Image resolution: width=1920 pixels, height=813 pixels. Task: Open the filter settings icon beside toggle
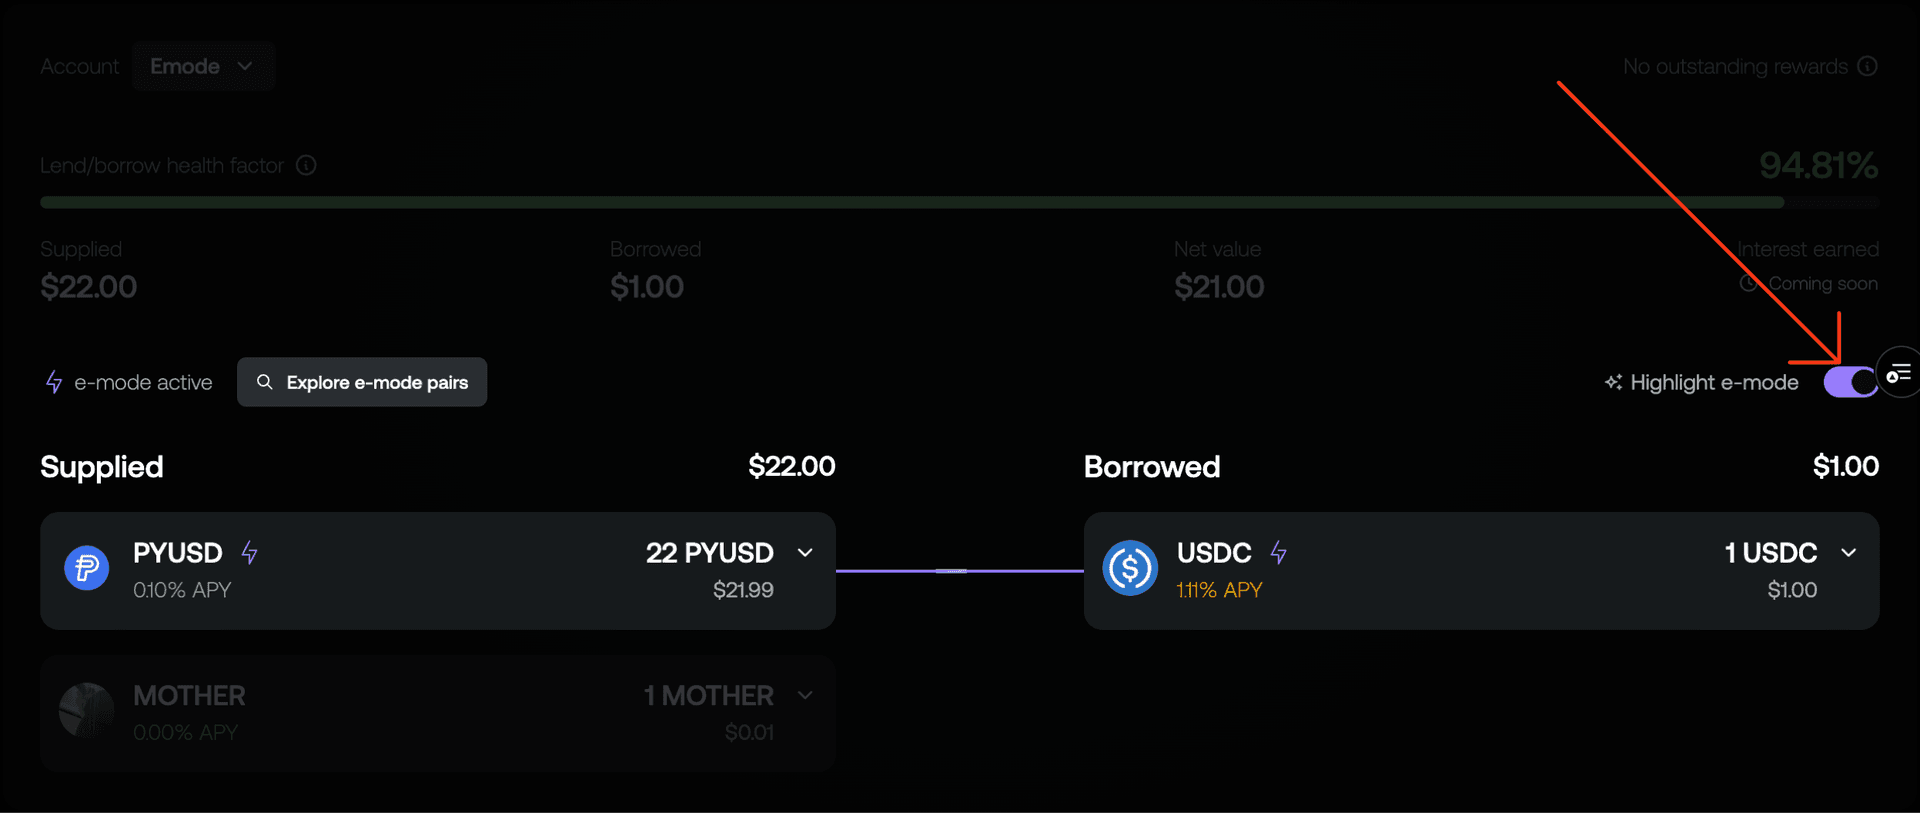pos(1899,373)
